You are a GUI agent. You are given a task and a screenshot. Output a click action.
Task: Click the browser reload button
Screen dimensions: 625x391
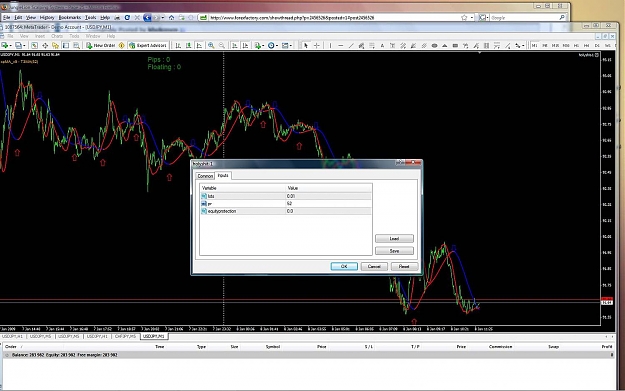point(127,18)
